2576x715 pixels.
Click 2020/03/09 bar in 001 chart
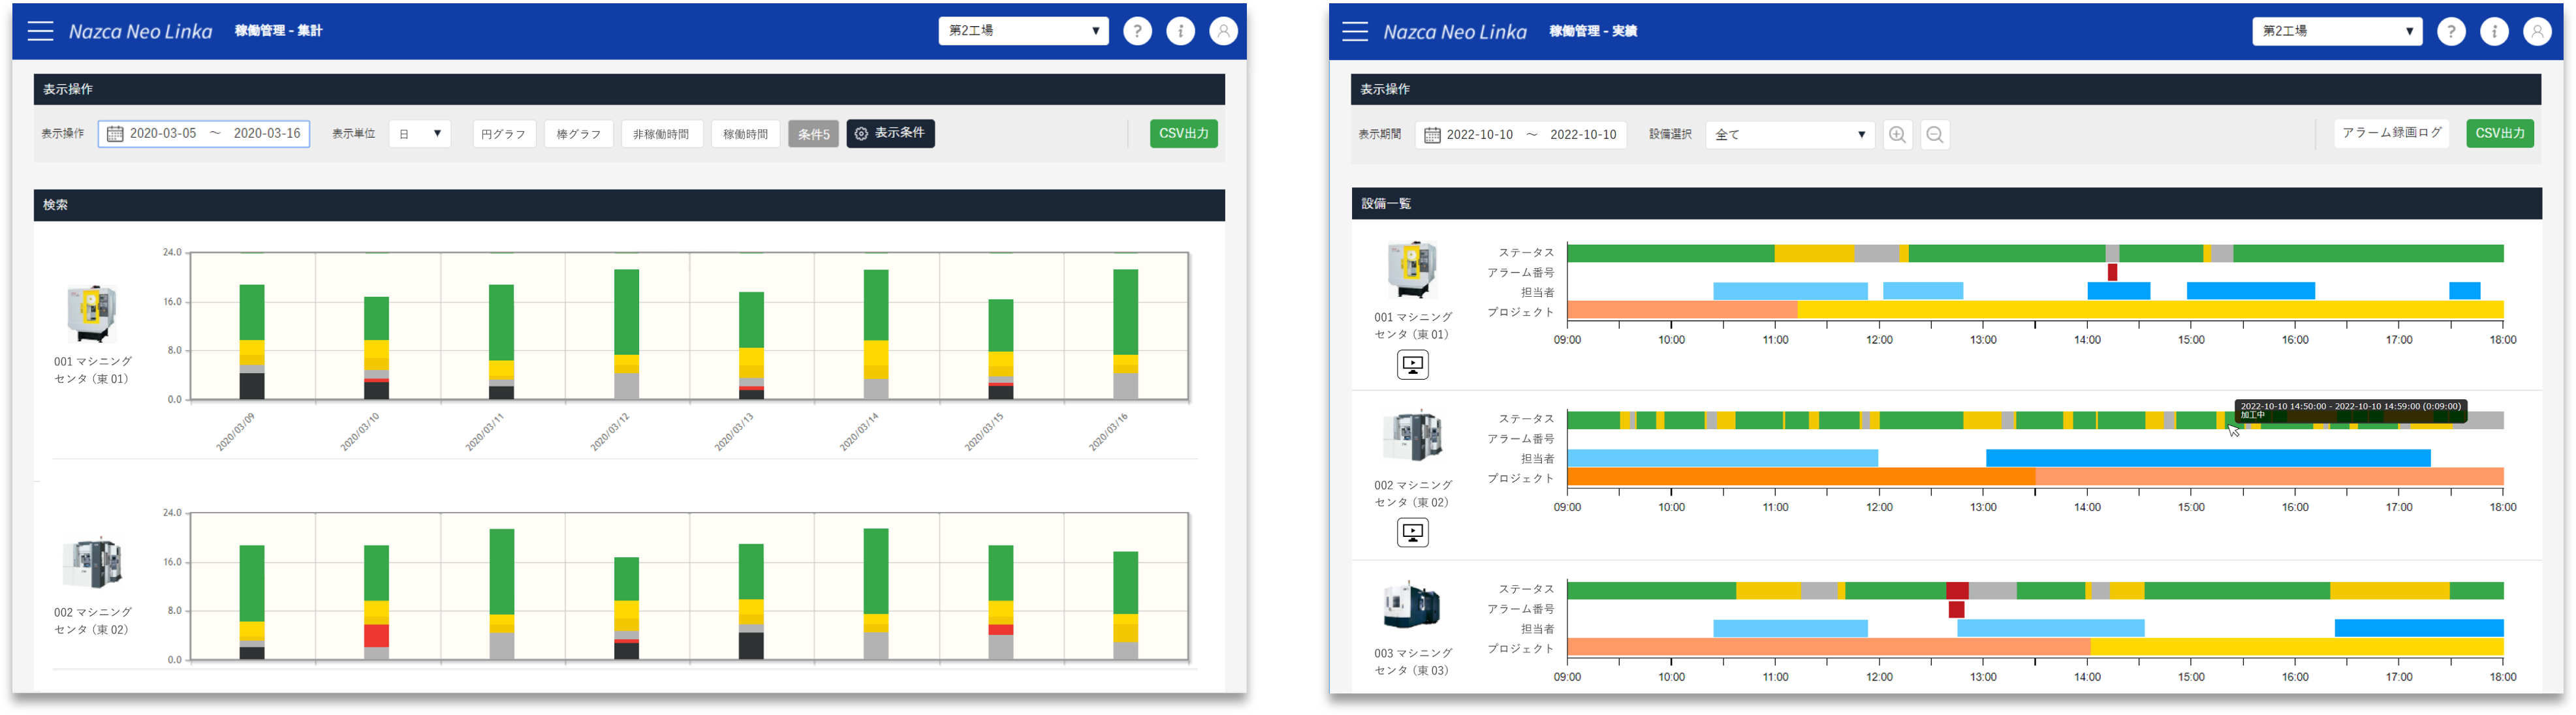[252, 342]
